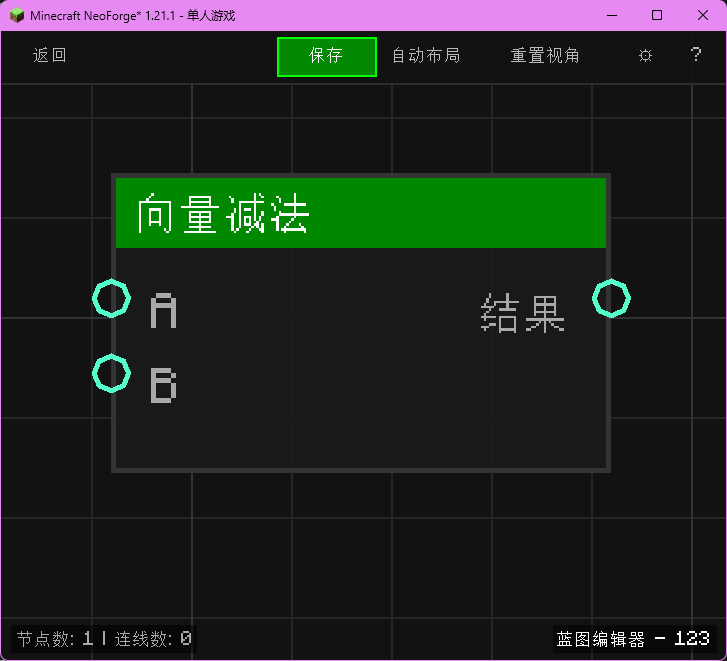The height and width of the screenshot is (661, 727).
Task: Open help with the question mark icon
Action: coord(696,56)
